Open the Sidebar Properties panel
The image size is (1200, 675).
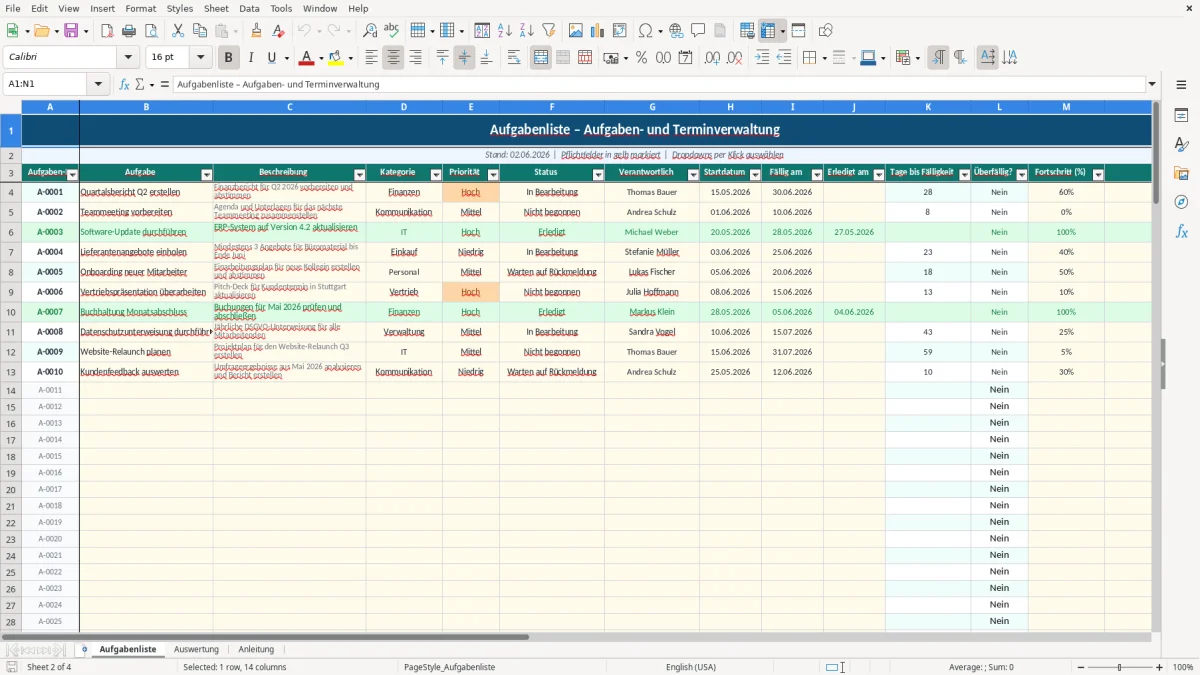[x=1181, y=116]
